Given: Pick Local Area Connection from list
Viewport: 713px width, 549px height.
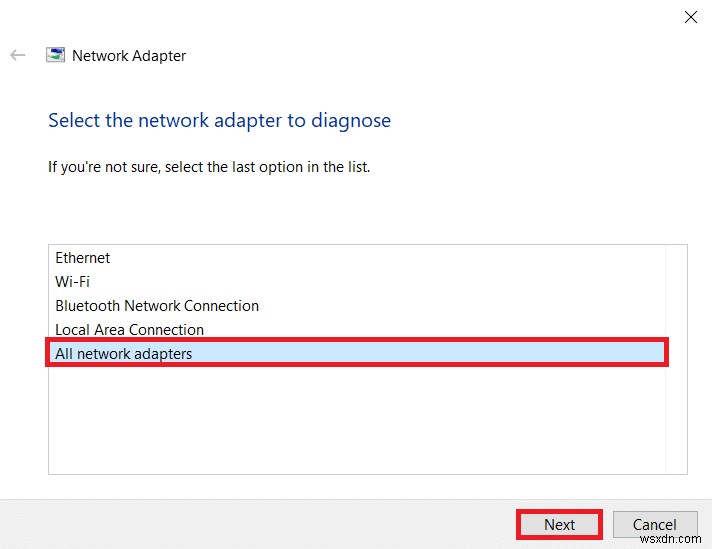Looking at the screenshot, I should pyautogui.click(x=130, y=330).
